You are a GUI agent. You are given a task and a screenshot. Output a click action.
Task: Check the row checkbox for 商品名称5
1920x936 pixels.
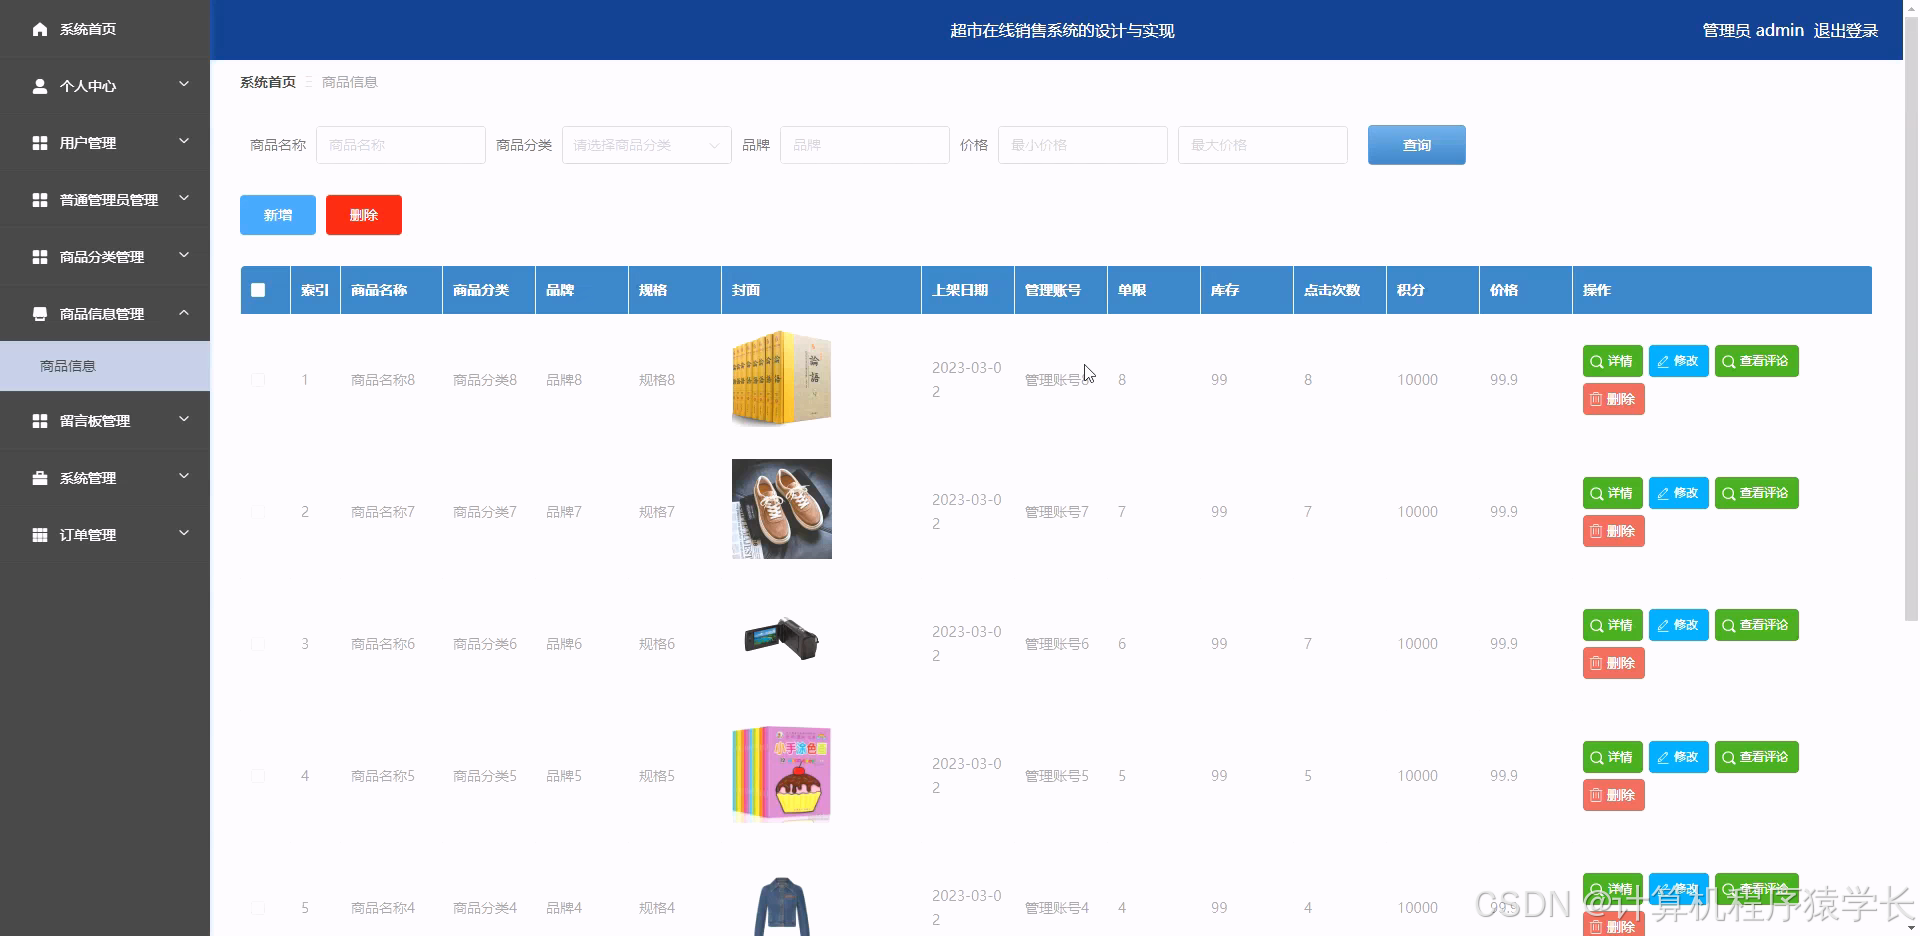258,775
